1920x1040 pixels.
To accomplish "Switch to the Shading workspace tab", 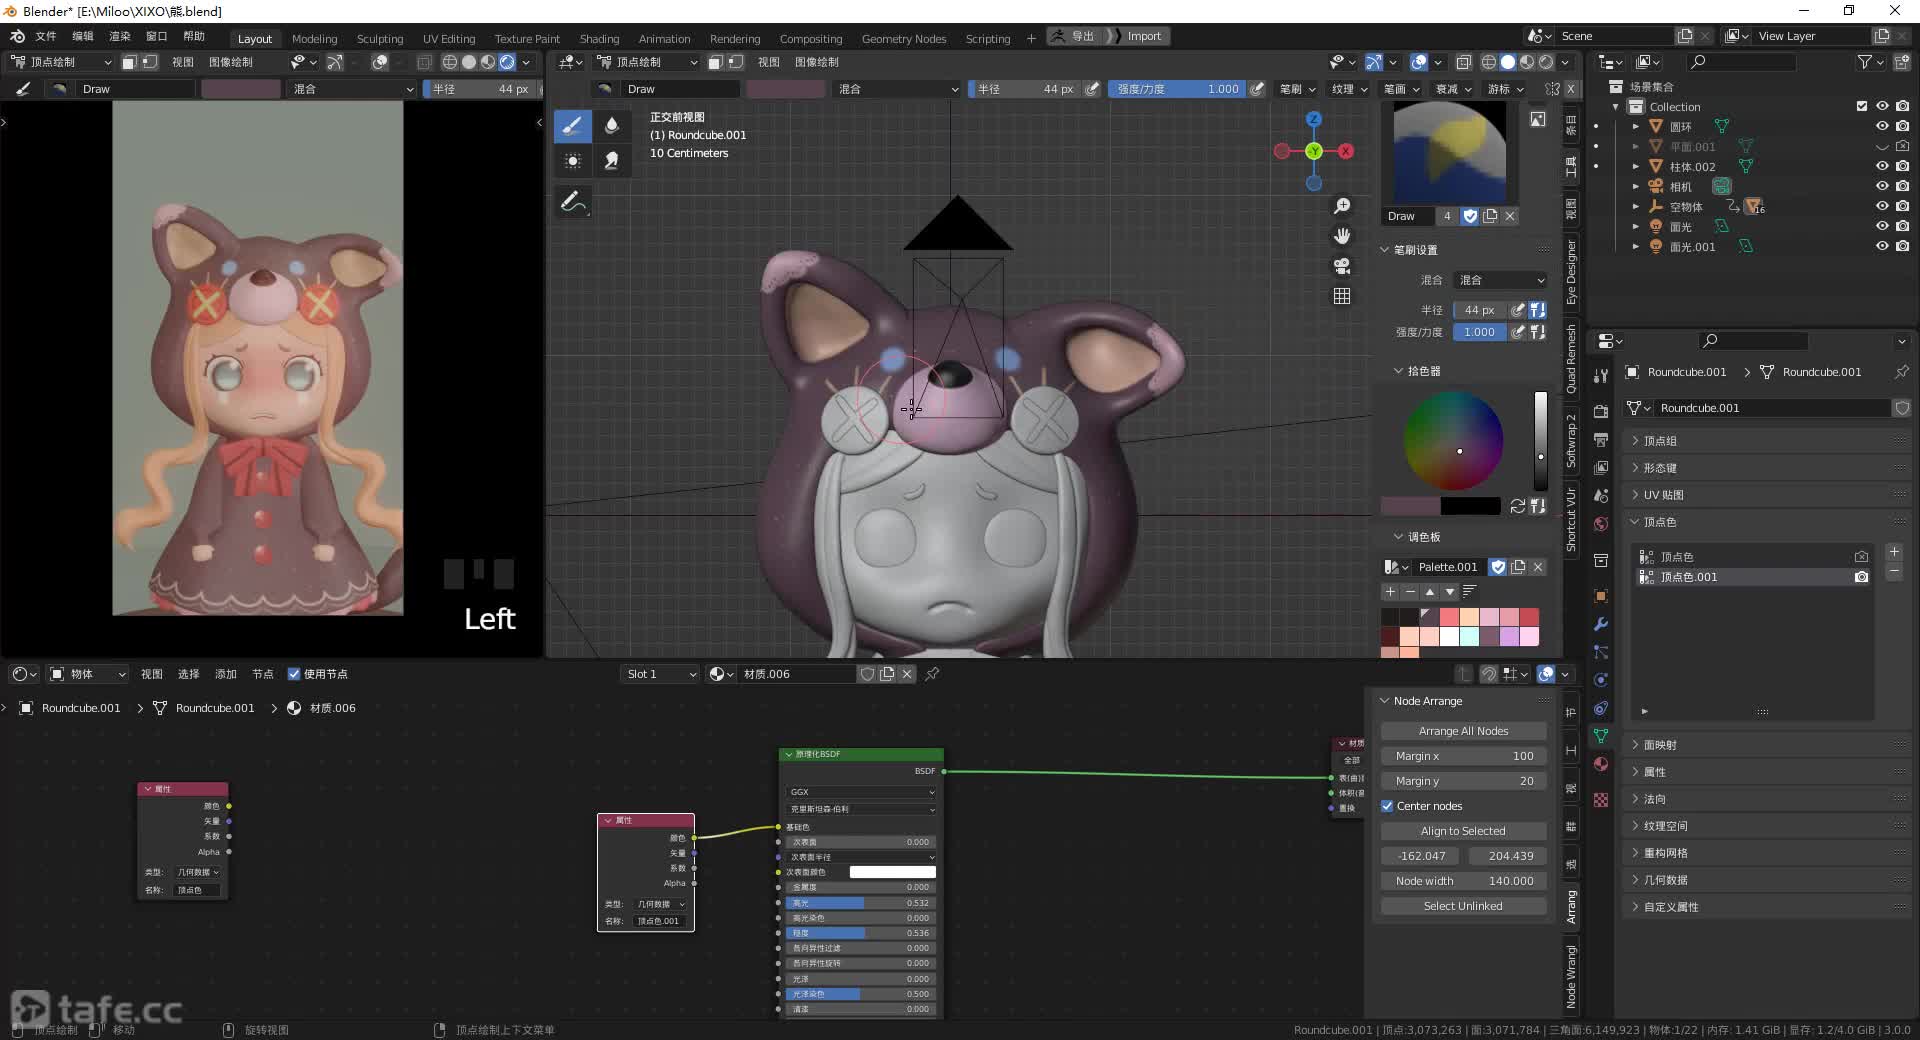I will [x=599, y=39].
